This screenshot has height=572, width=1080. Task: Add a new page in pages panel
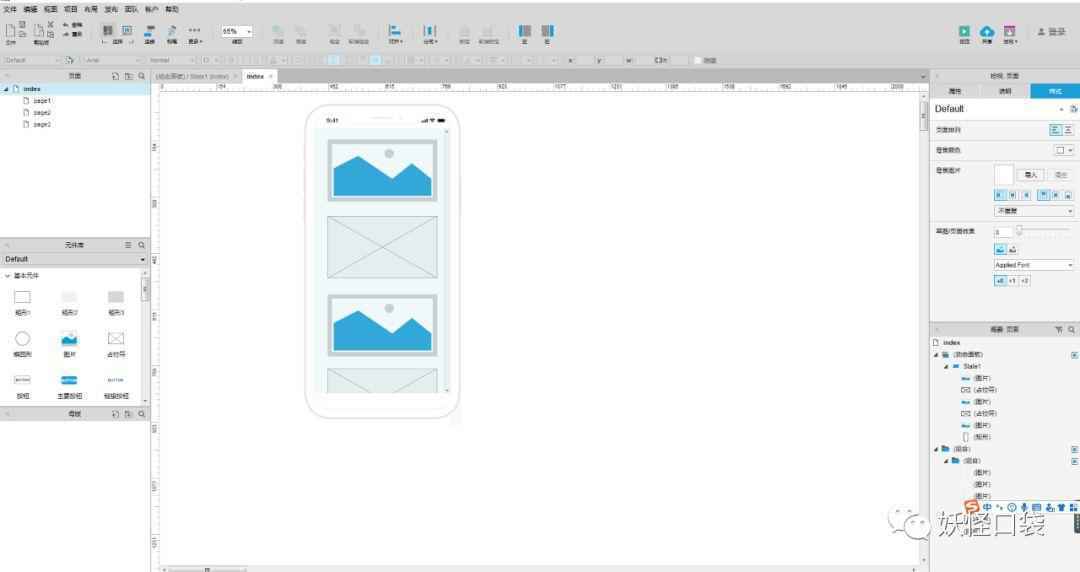tap(115, 76)
